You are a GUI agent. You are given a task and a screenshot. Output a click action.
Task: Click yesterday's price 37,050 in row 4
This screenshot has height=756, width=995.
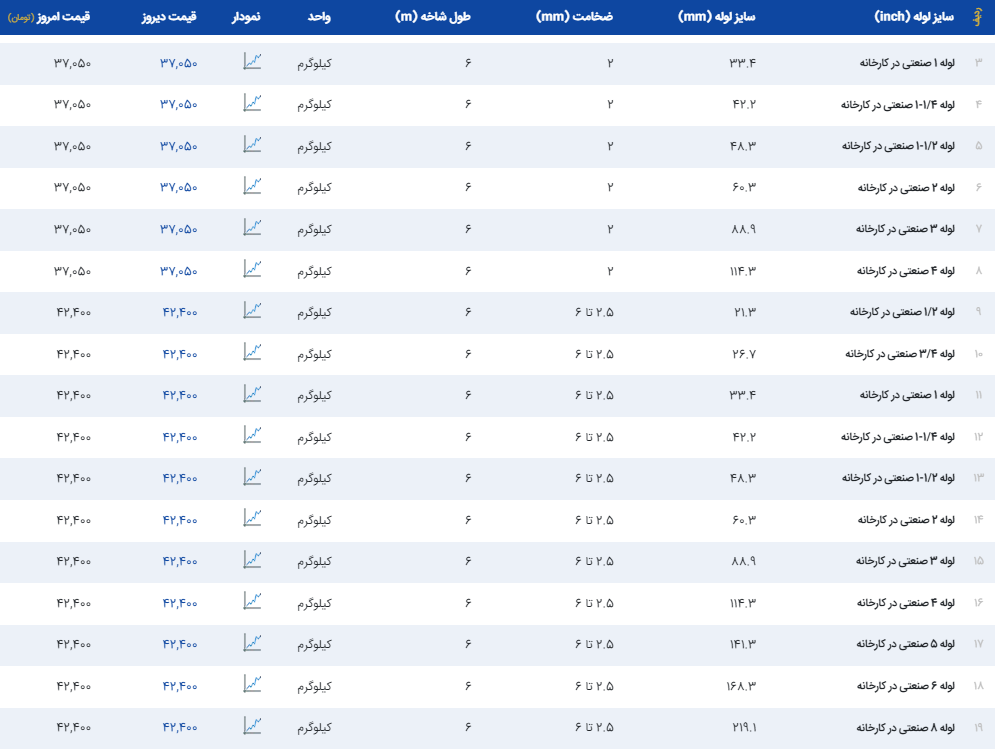pos(179,104)
